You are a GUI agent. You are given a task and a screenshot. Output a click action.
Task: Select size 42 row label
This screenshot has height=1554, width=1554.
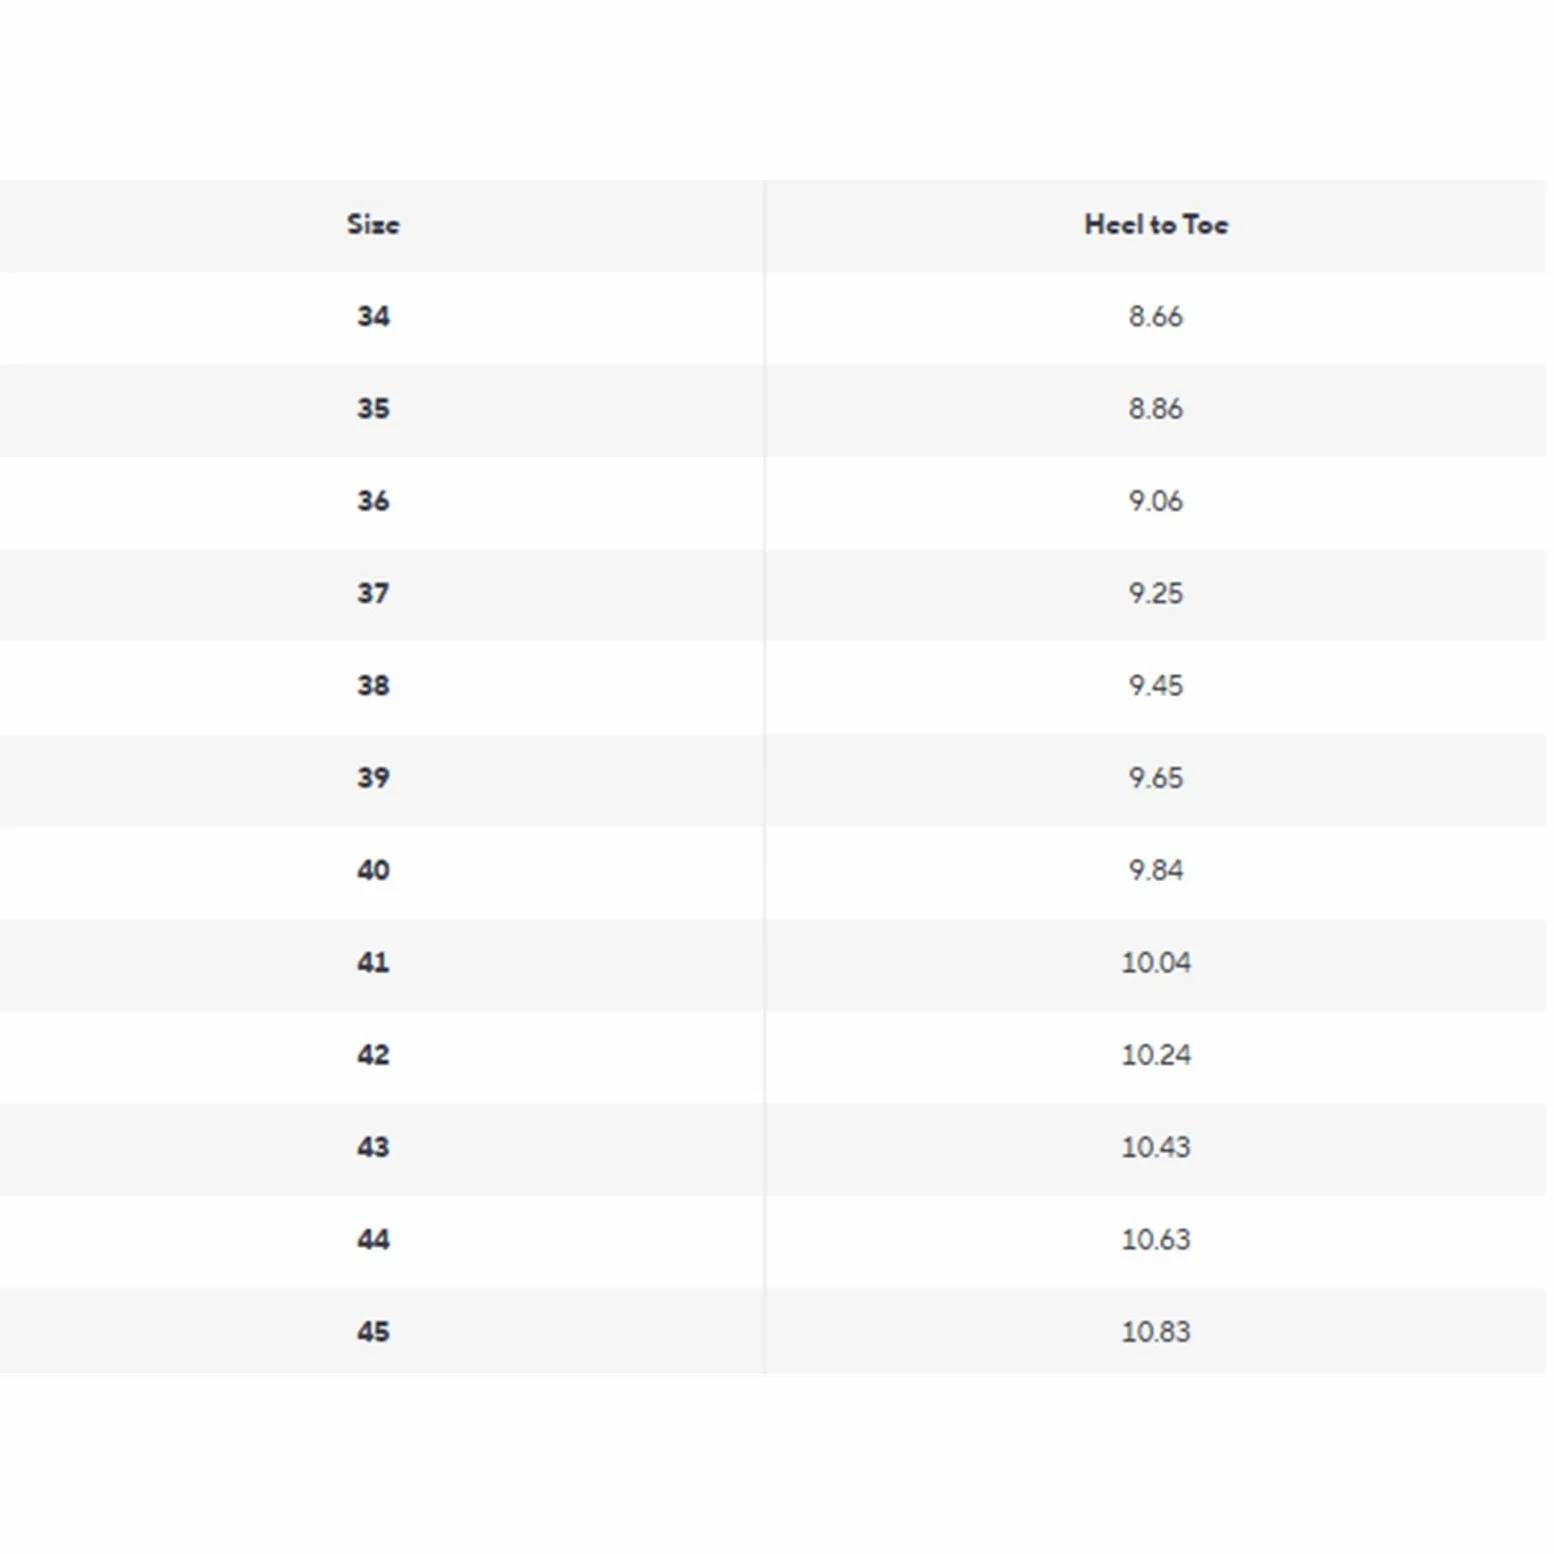[x=373, y=1055]
